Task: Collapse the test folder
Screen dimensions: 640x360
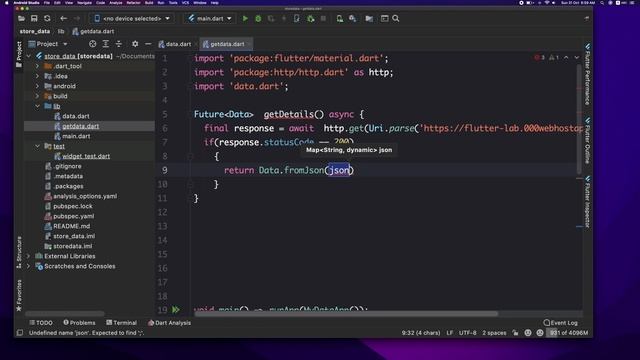Action: tap(38, 146)
